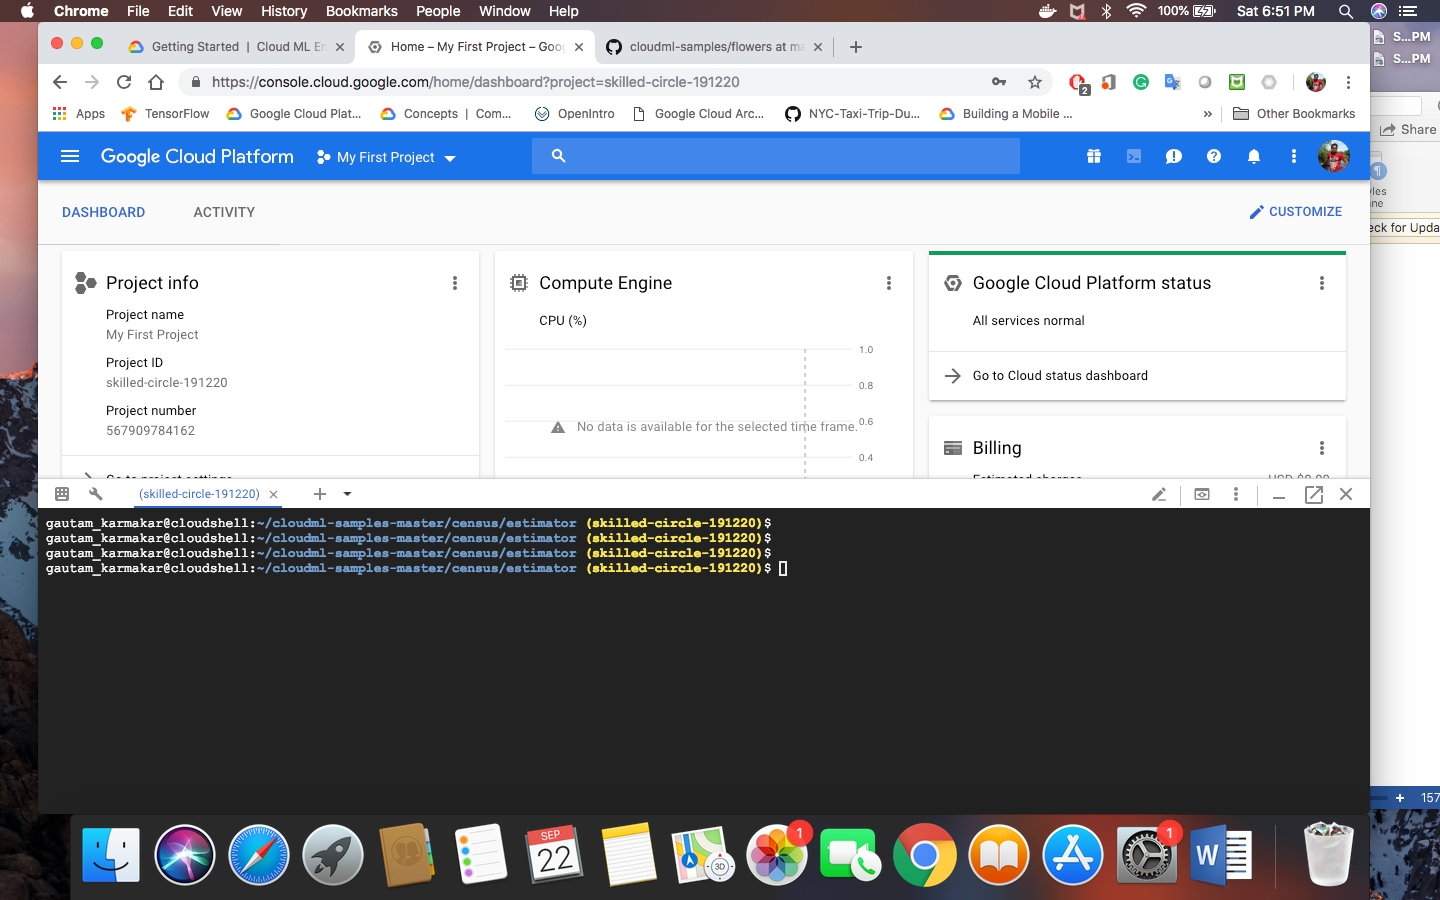This screenshot has height=900, width=1440.
Task: Send feedback via the speech-bubble icon
Action: coord(1173,156)
